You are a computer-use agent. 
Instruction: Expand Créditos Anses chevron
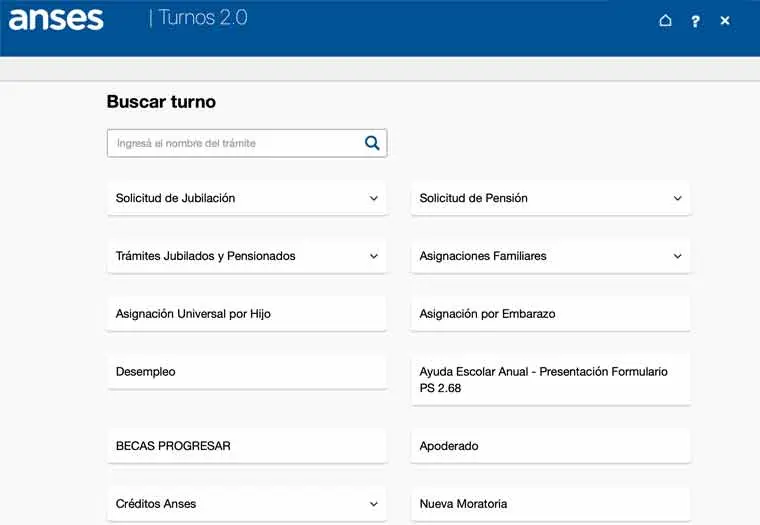click(374, 504)
